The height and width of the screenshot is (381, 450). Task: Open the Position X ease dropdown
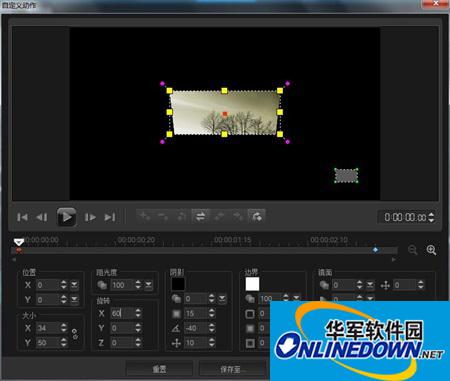[x=74, y=285]
